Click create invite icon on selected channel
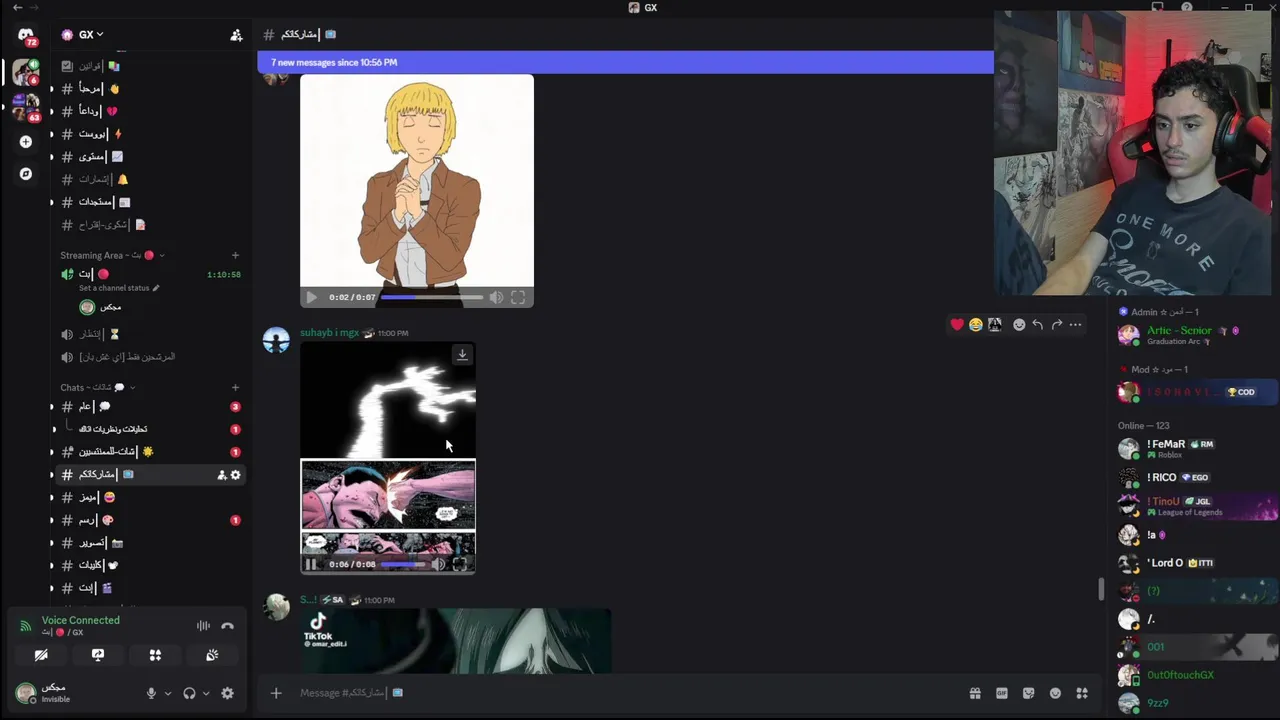This screenshot has height=720, width=1280. click(x=222, y=475)
